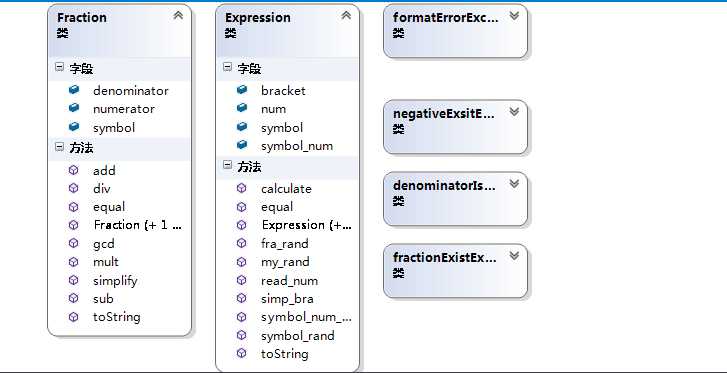Screen dimensions: 727x373
Task: Select the toString method in Fraction
Action: pos(116,317)
